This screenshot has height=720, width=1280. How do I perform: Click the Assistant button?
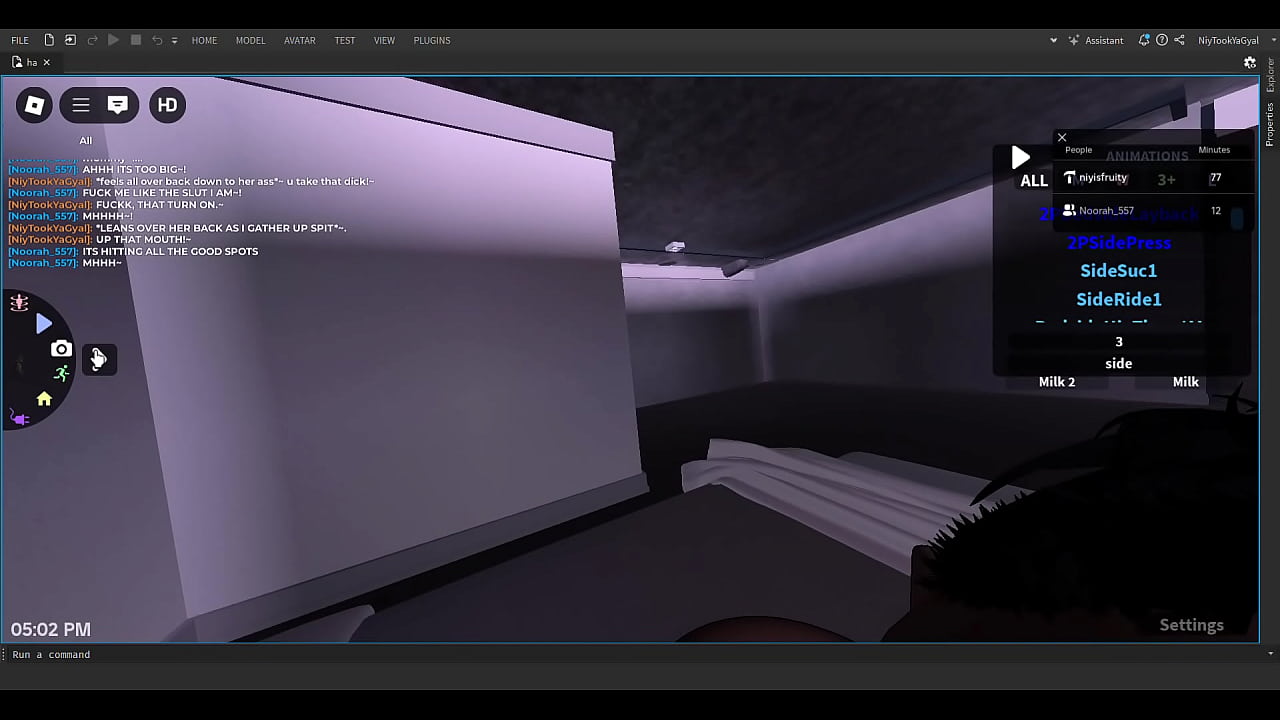coord(1097,40)
